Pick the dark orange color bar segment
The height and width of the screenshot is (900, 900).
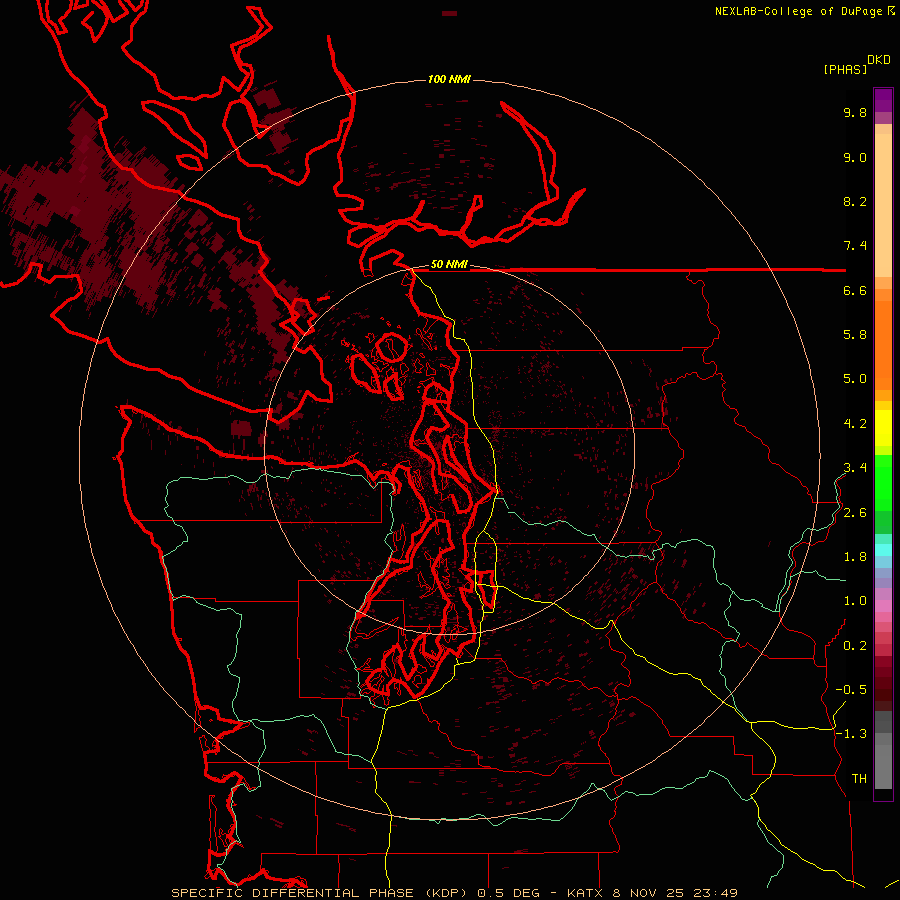coord(883,345)
